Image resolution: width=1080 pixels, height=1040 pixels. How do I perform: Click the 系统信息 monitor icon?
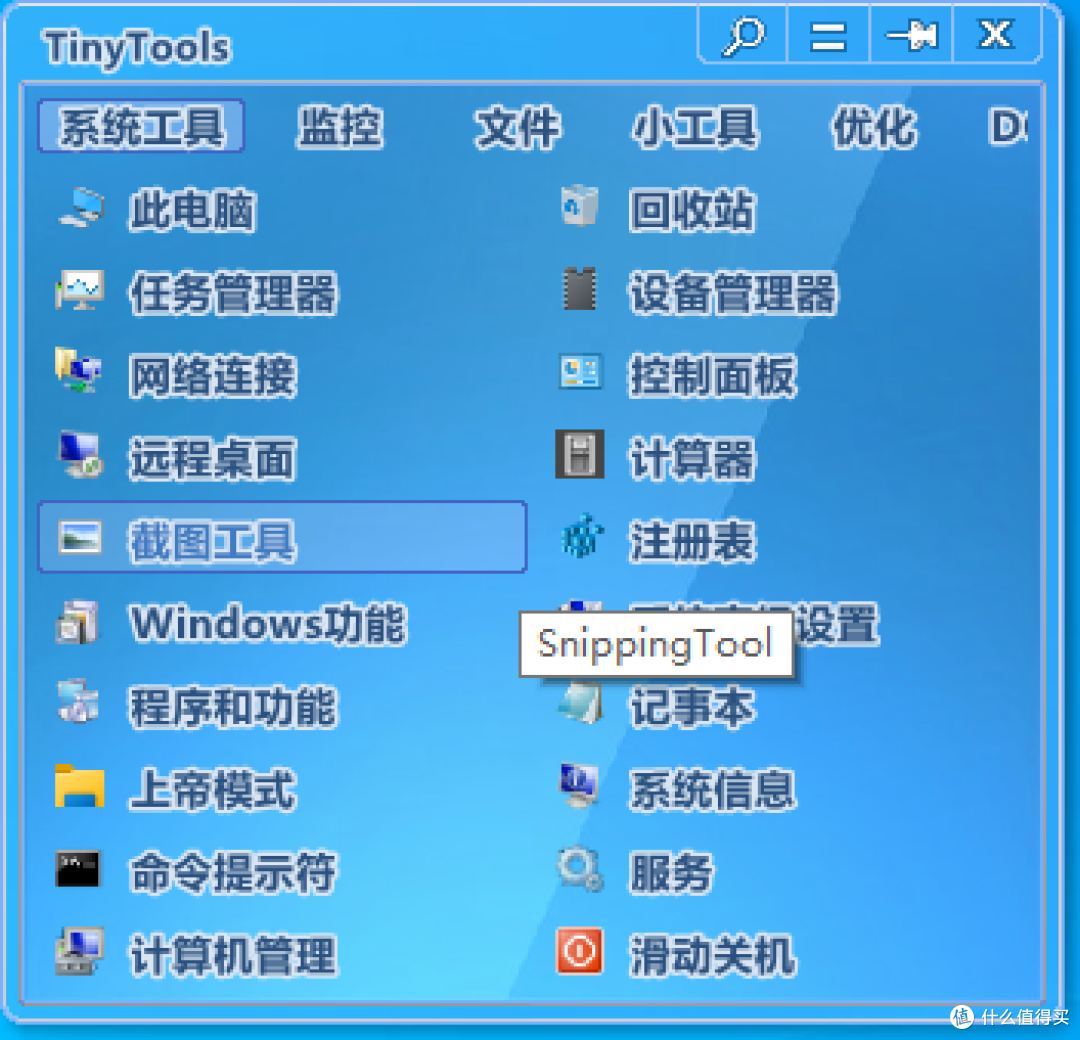(579, 785)
